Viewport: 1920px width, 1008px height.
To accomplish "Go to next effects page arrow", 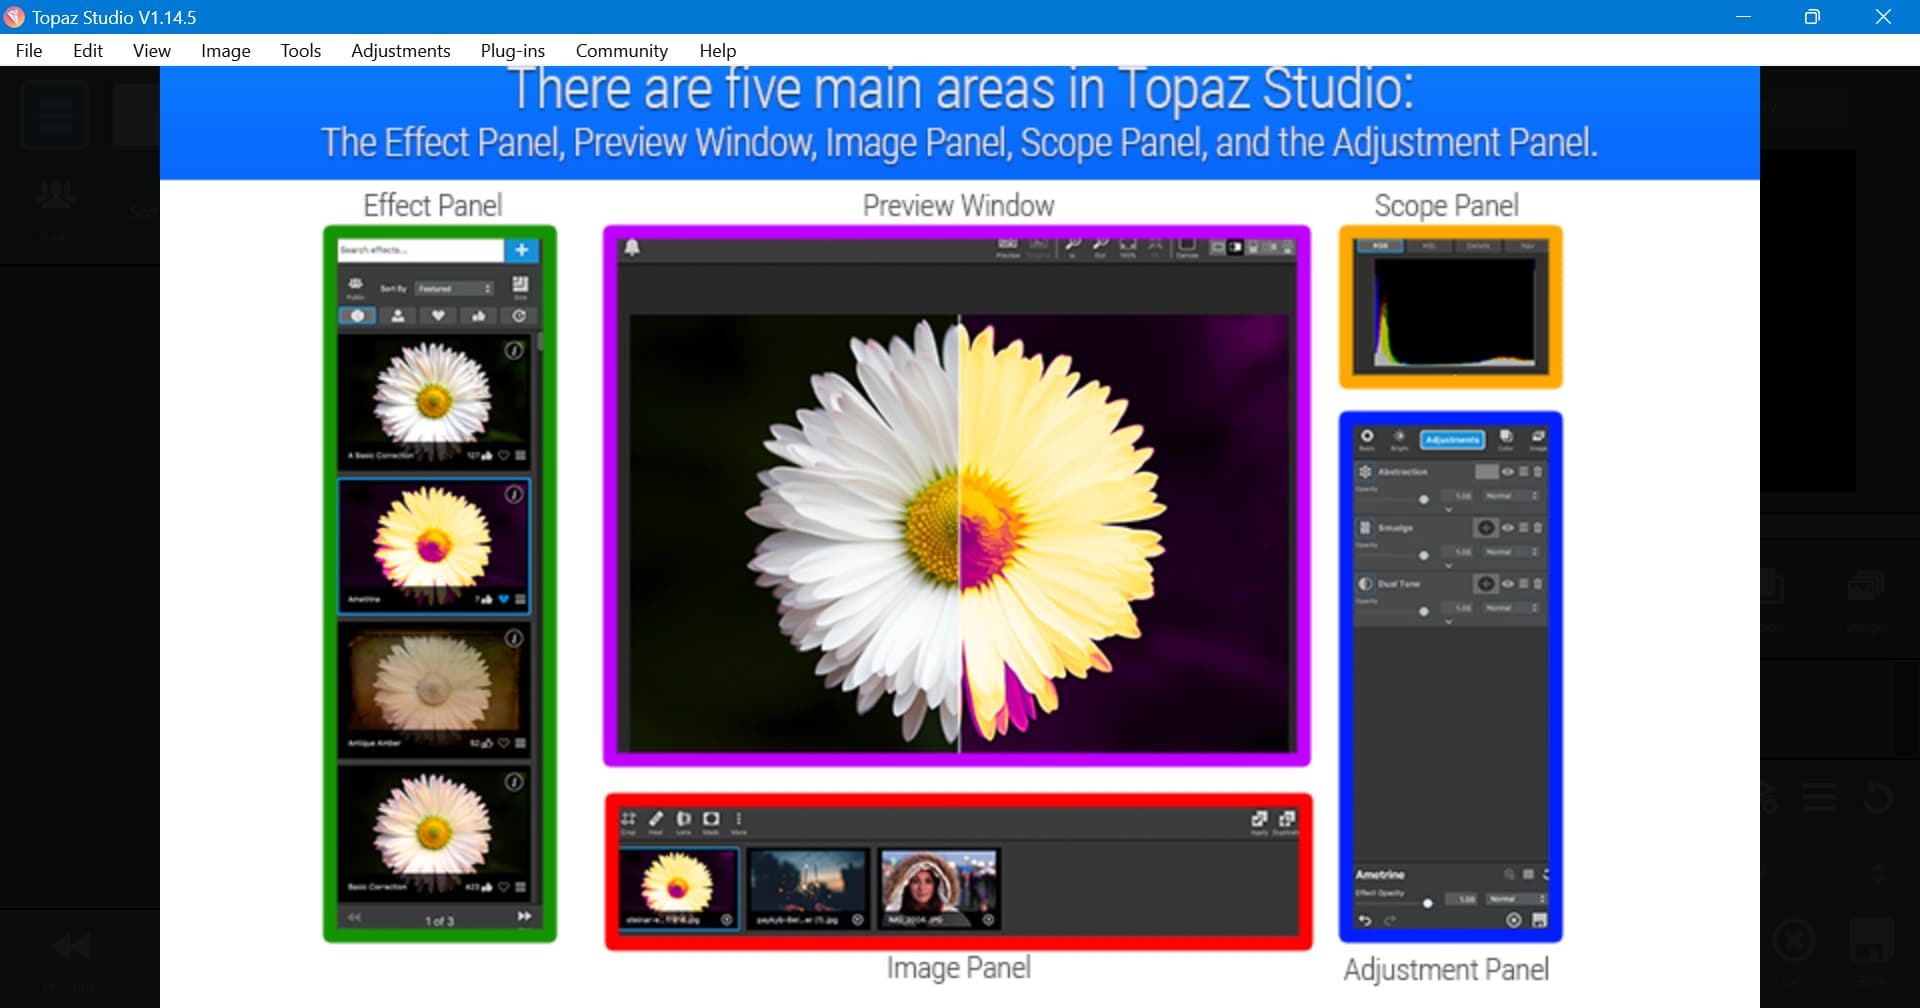I will 524,917.
